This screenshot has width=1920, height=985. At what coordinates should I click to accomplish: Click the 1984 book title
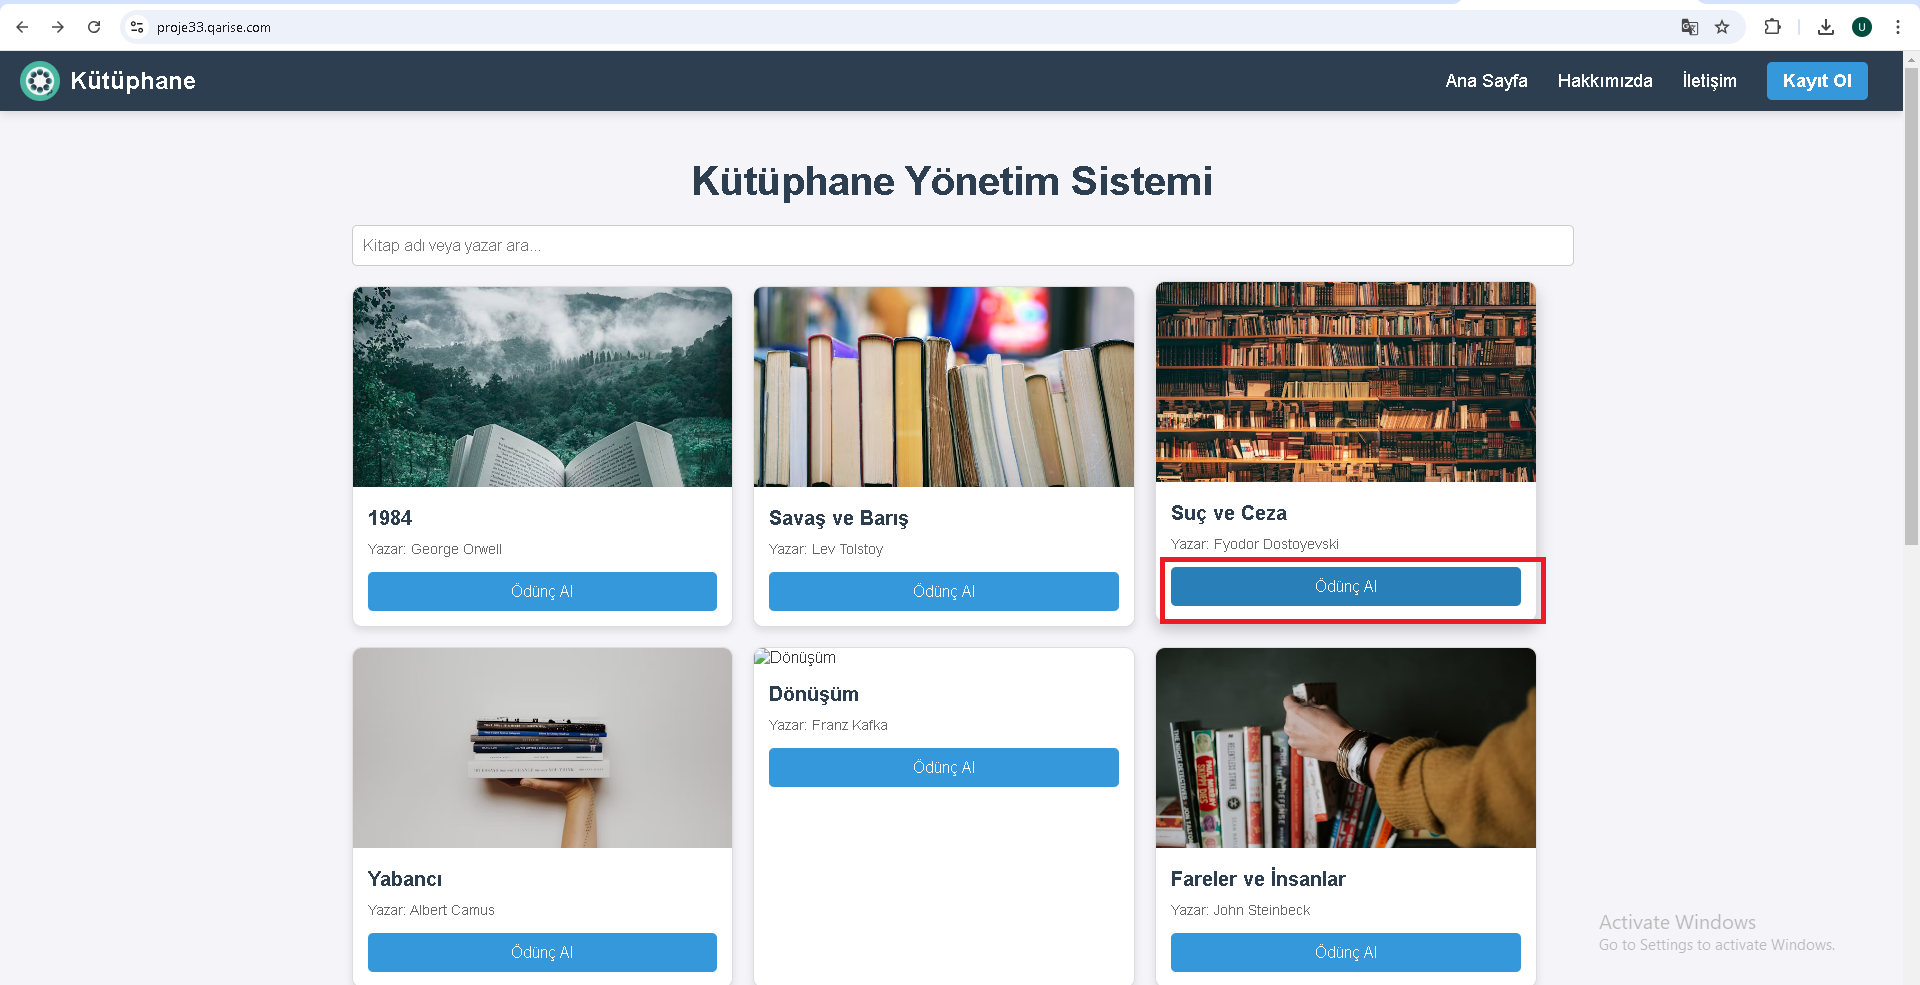point(390,518)
